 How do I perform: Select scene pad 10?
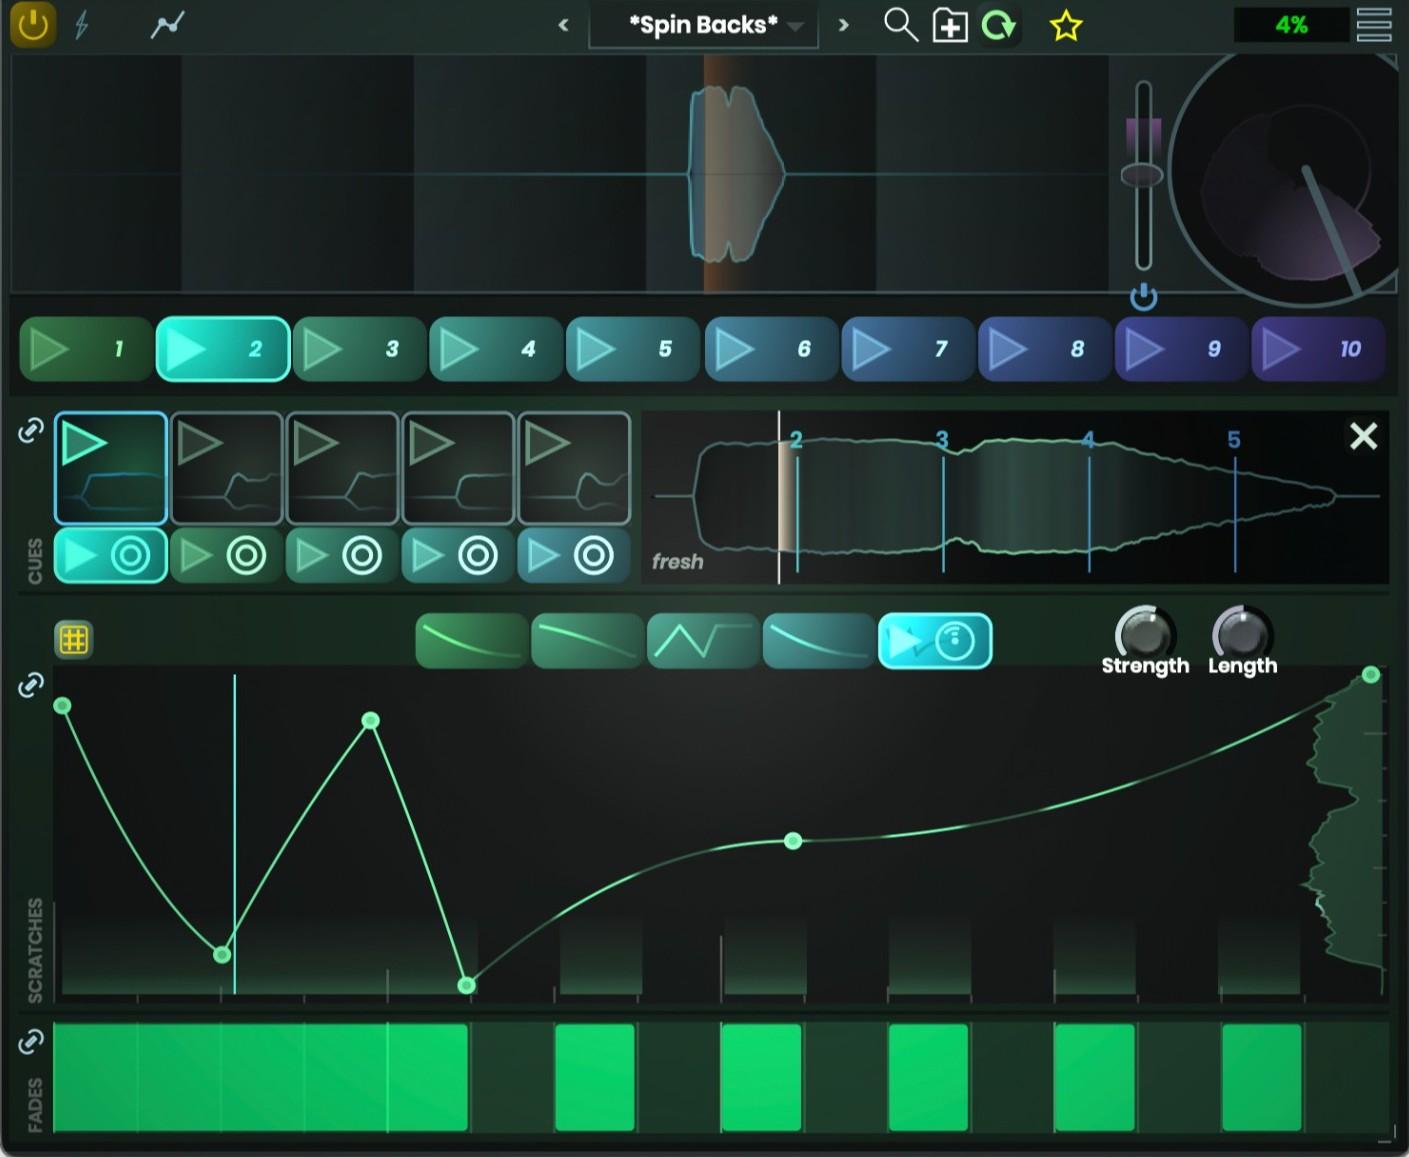click(1317, 349)
